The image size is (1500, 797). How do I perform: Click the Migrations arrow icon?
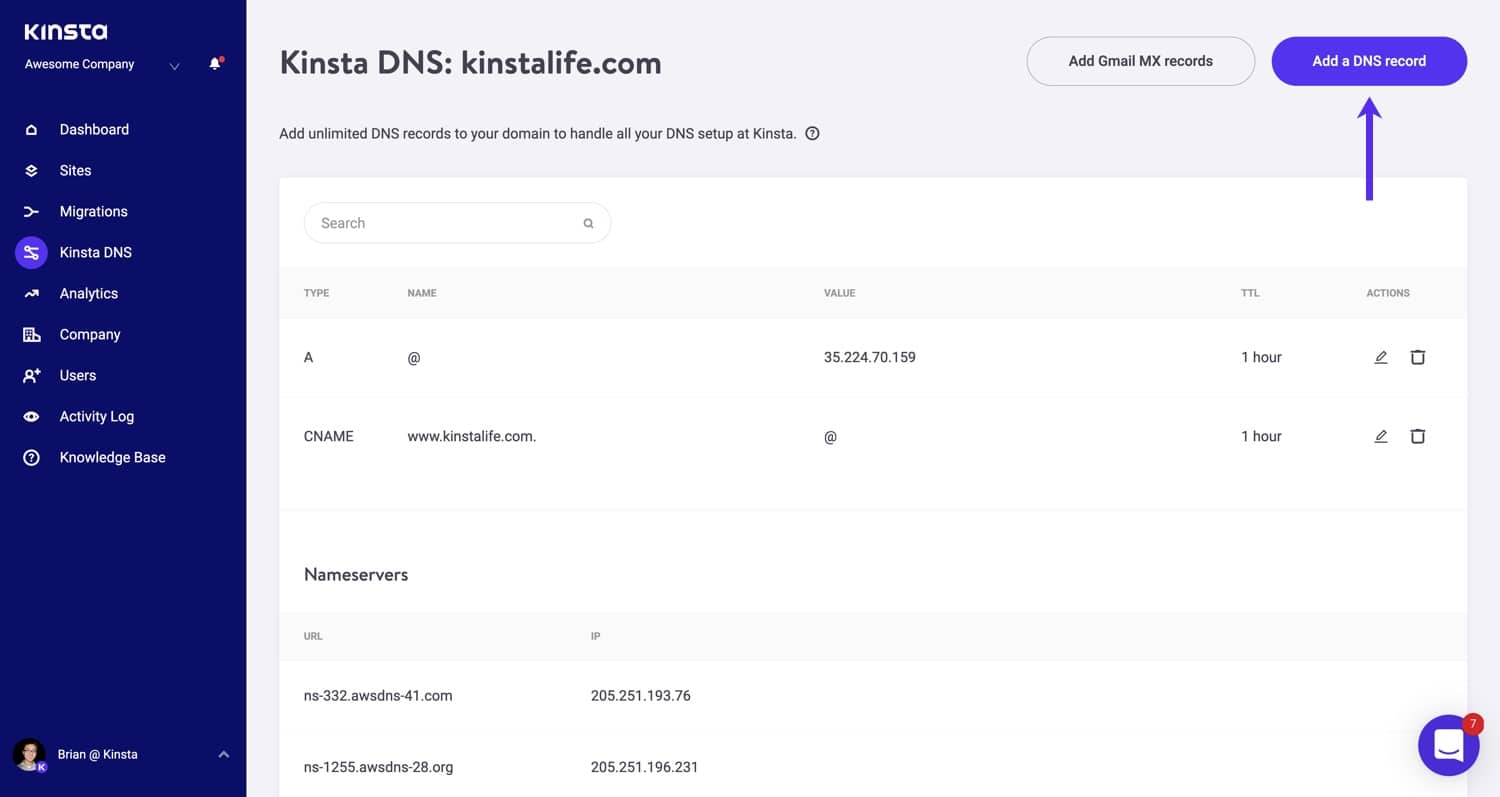[31, 212]
